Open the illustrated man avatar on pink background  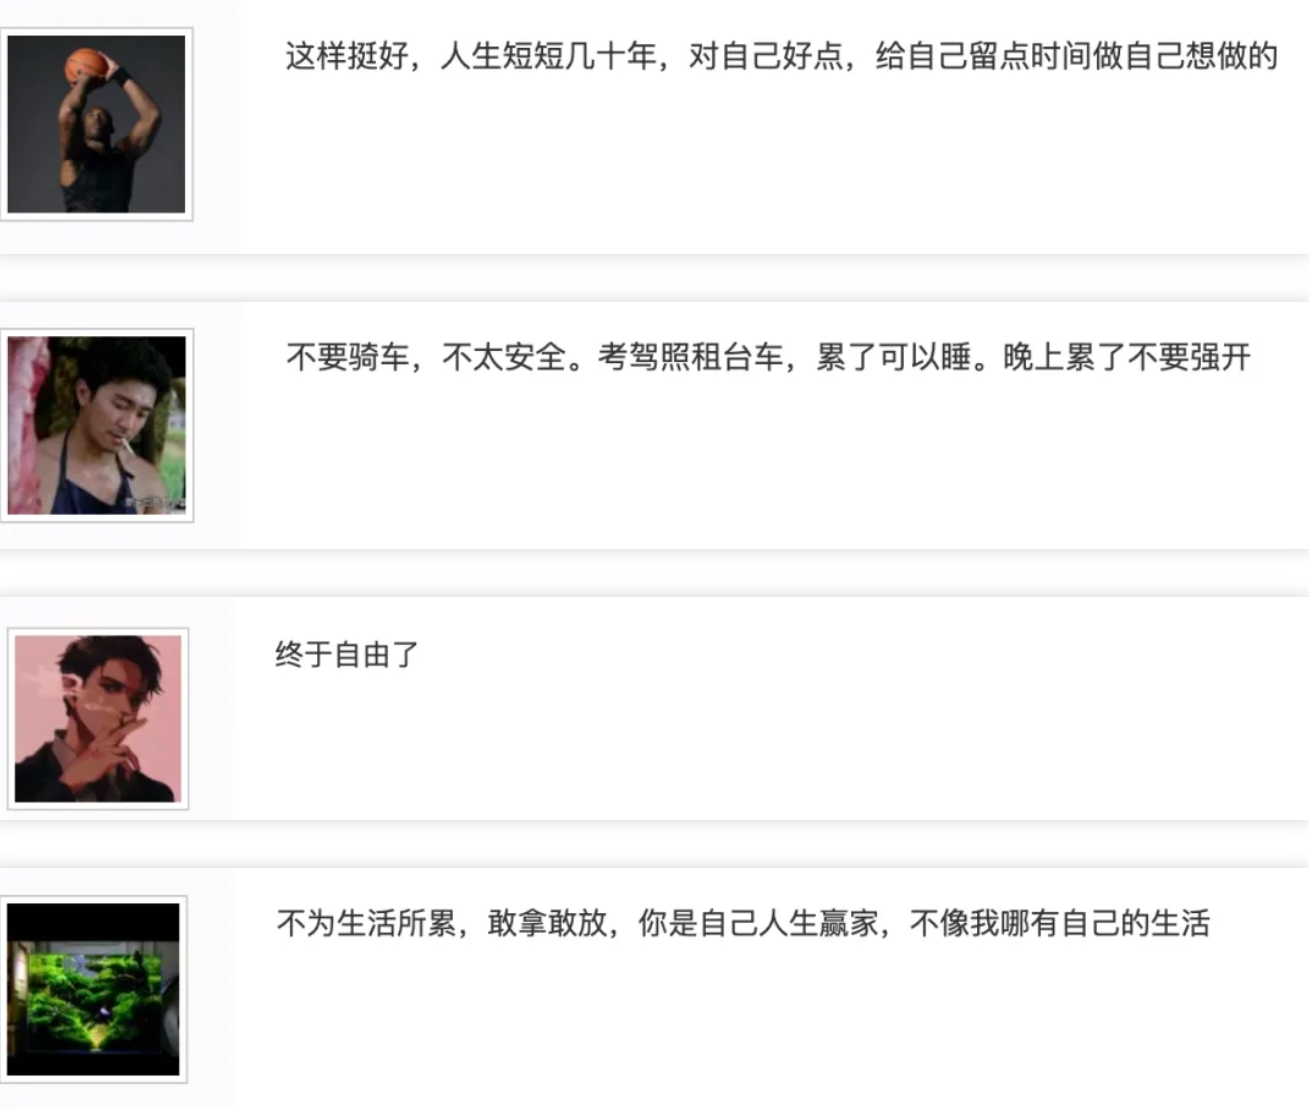pyautogui.click(x=98, y=718)
